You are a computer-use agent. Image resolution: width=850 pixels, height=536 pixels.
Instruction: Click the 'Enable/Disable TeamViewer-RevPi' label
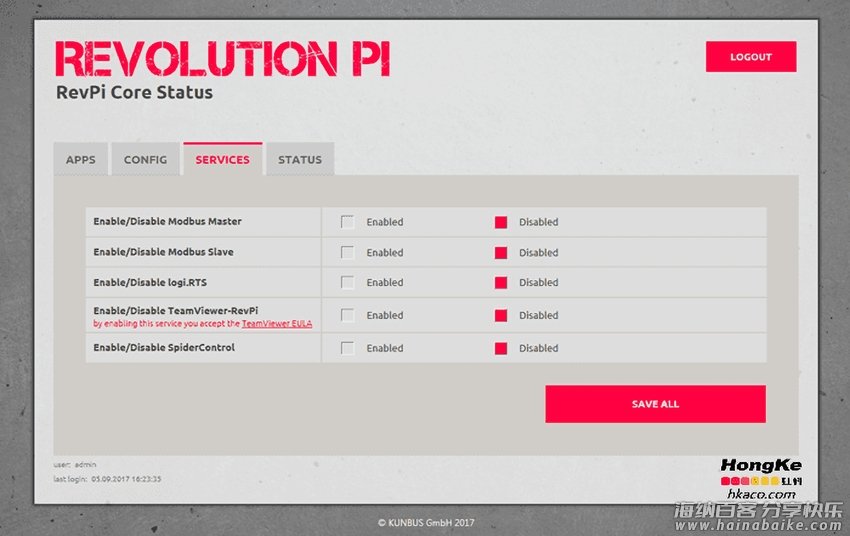[176, 311]
